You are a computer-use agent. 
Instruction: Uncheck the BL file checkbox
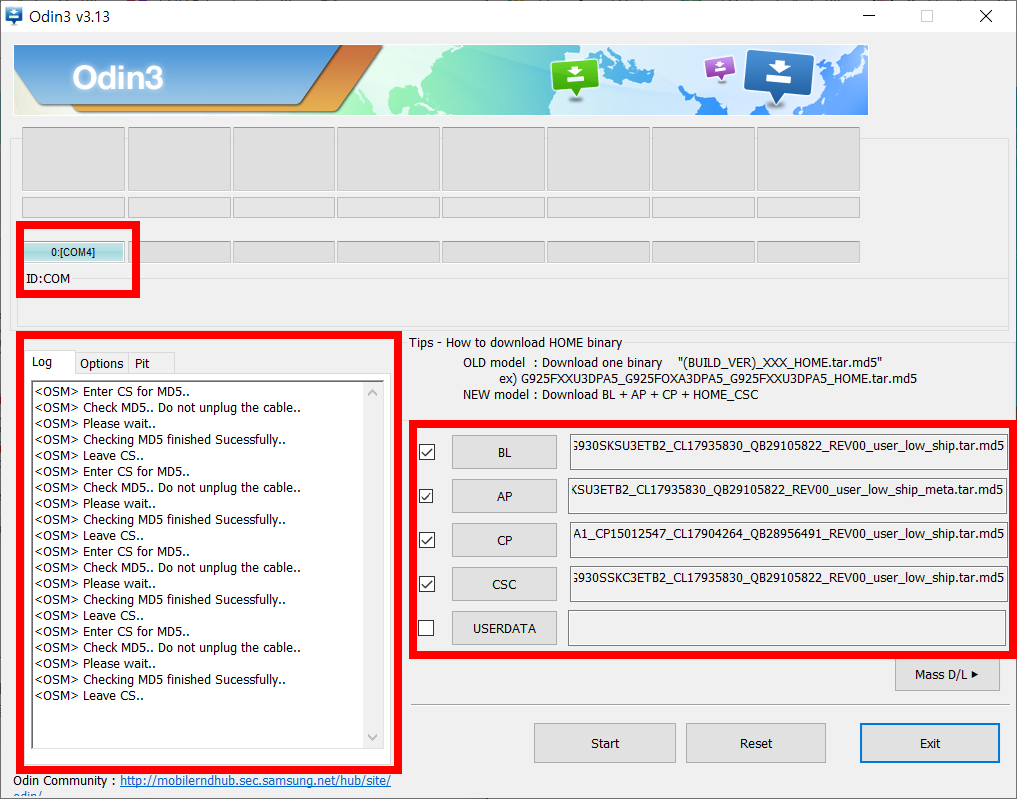click(x=427, y=452)
